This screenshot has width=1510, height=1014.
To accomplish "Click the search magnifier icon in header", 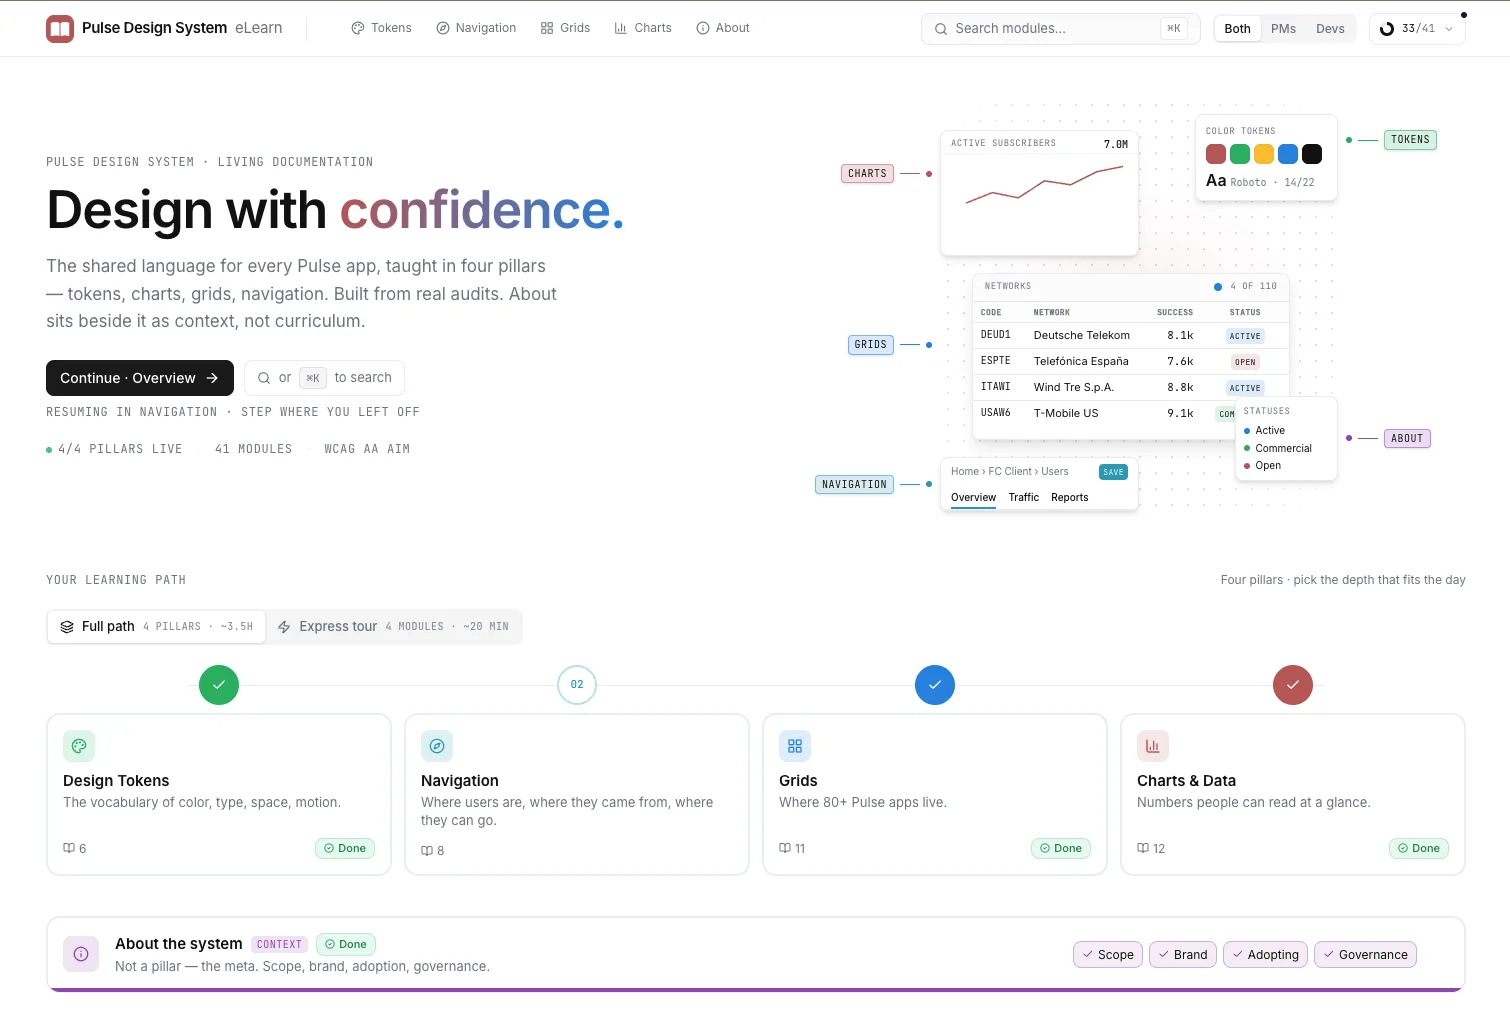I will 941,29.
